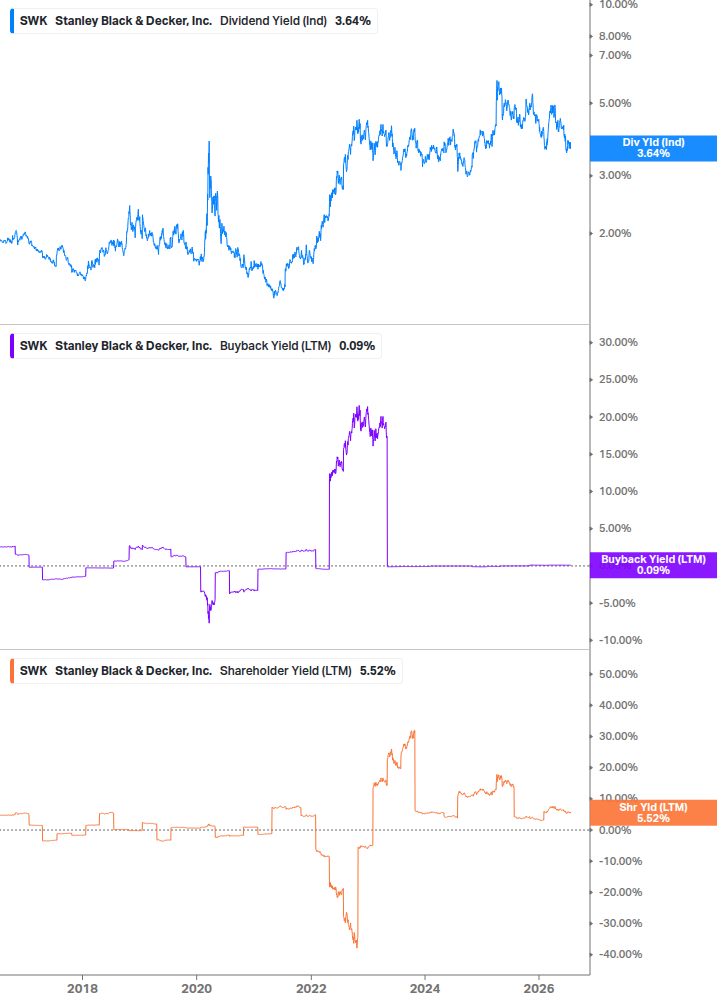
Task: Click the Shareholder Yield (LTM) legend label
Action: pyautogui.click(x=286, y=670)
